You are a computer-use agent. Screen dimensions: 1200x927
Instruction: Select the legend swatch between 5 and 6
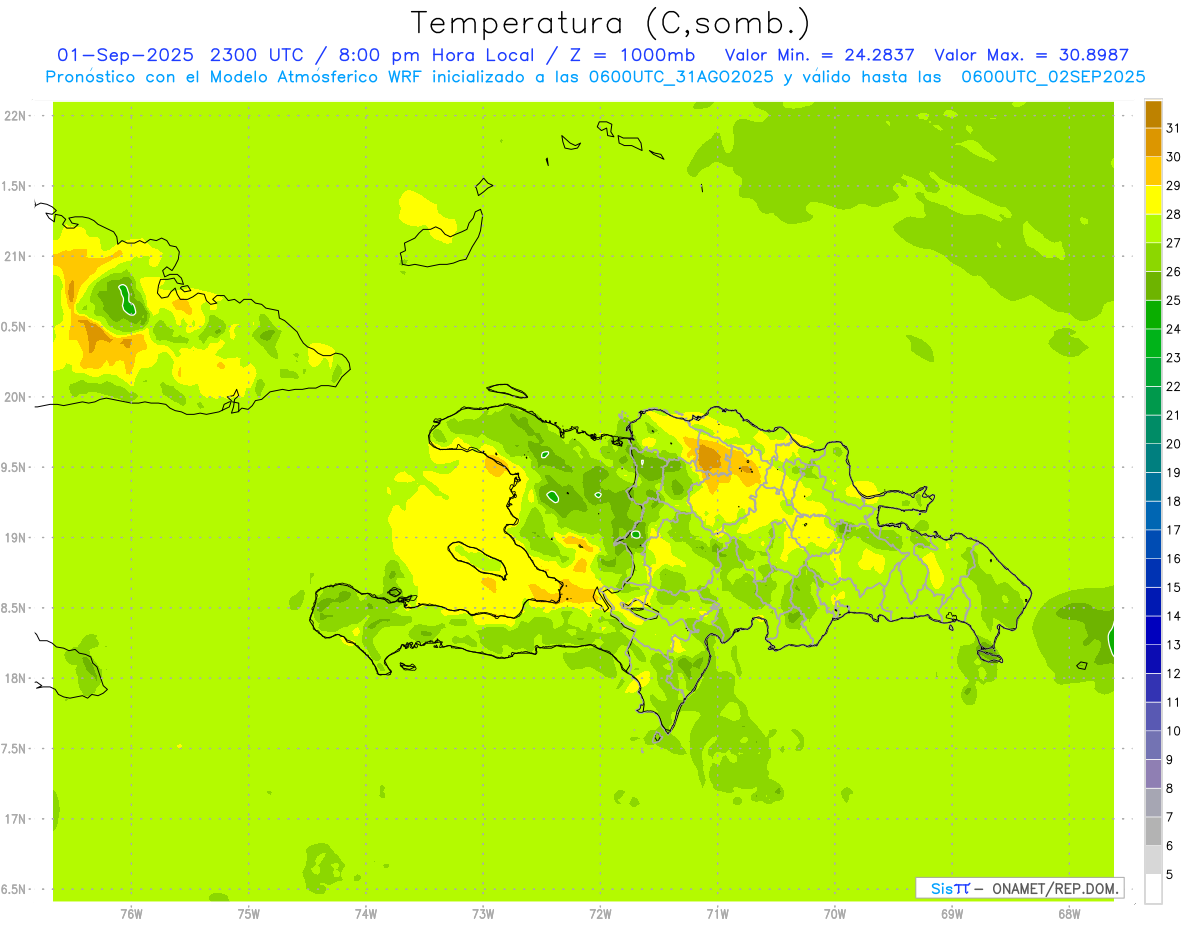tap(1153, 860)
